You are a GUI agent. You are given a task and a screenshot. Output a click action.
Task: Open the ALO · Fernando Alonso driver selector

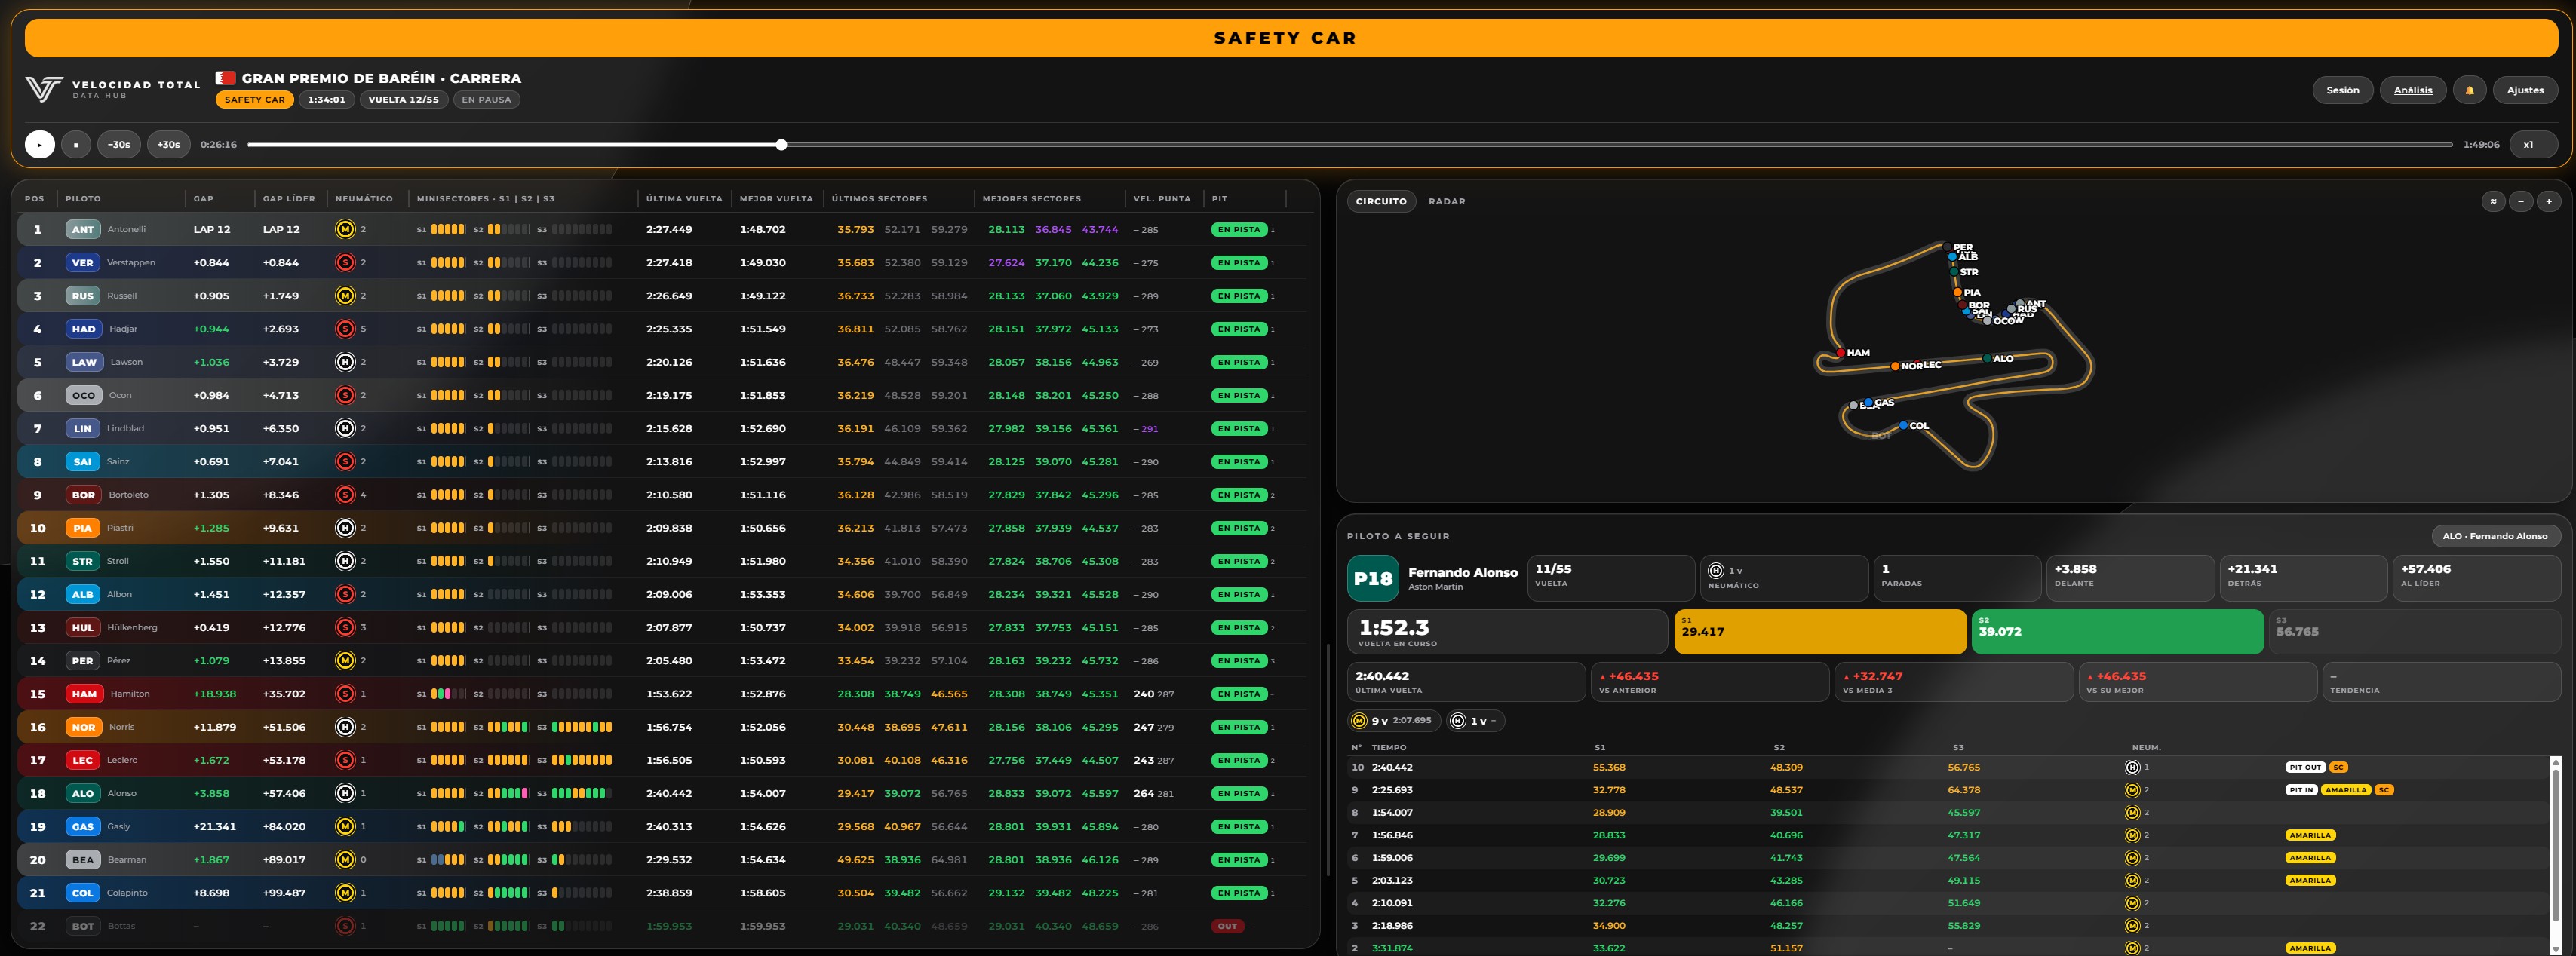[x=2495, y=536]
